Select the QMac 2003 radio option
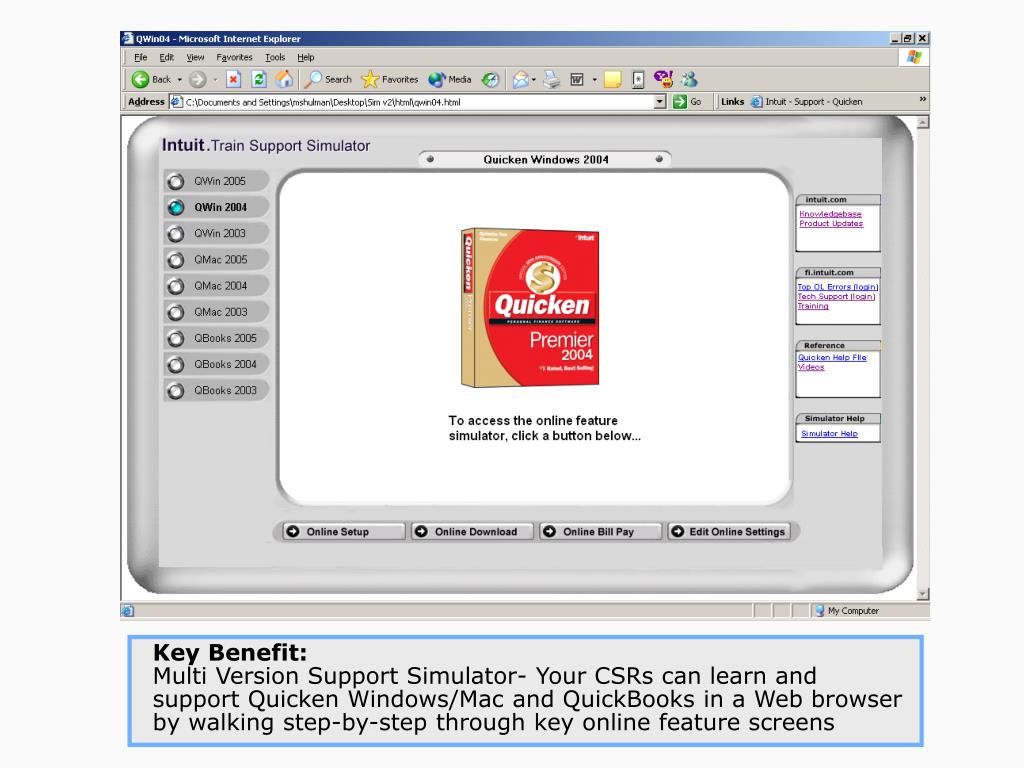 pyautogui.click(x=176, y=312)
